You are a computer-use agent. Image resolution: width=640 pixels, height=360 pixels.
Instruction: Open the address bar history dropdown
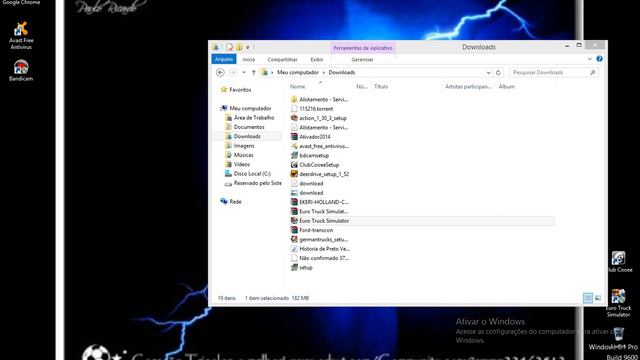coord(488,73)
